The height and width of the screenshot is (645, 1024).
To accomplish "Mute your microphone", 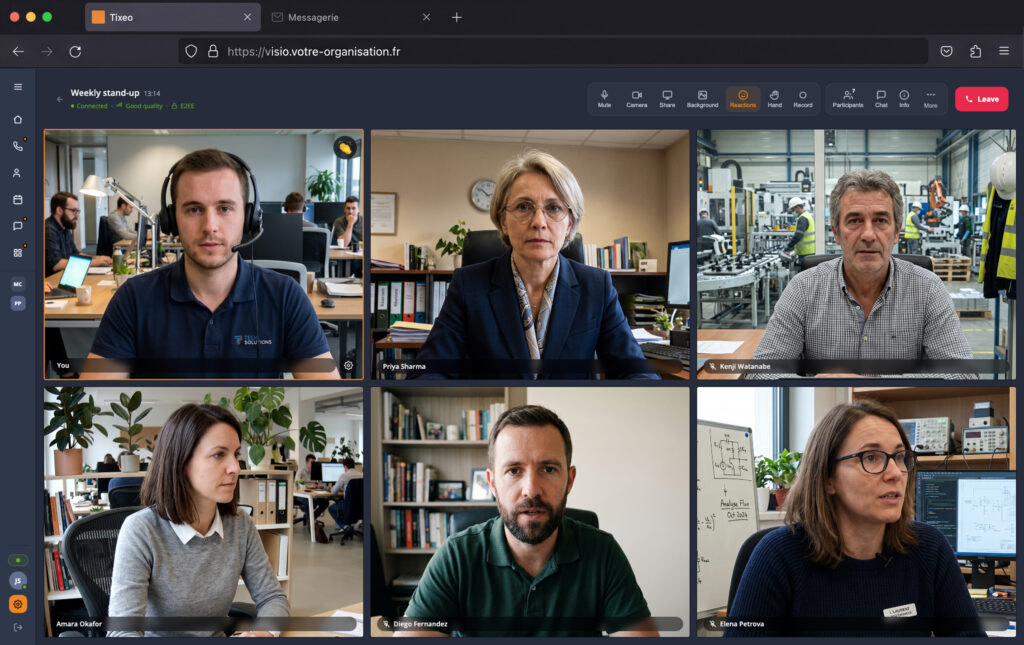I will click(x=604, y=99).
